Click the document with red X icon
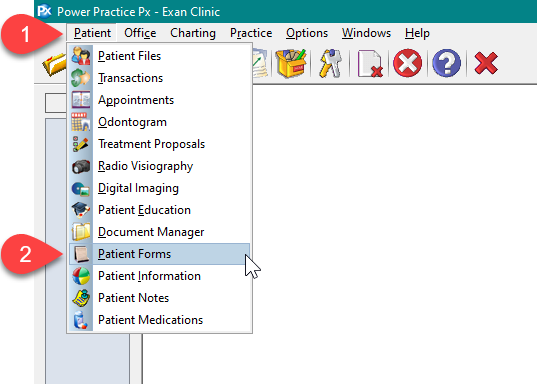This screenshot has height=384, width=537. (x=370, y=63)
